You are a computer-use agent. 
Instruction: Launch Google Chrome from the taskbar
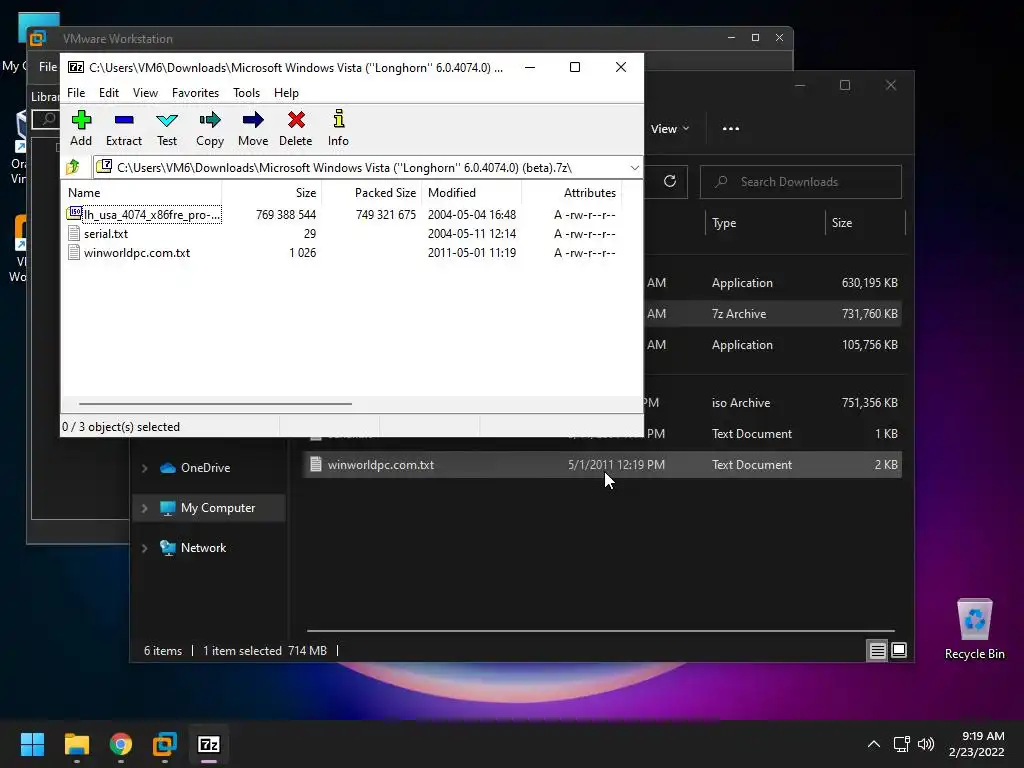pyautogui.click(x=121, y=744)
